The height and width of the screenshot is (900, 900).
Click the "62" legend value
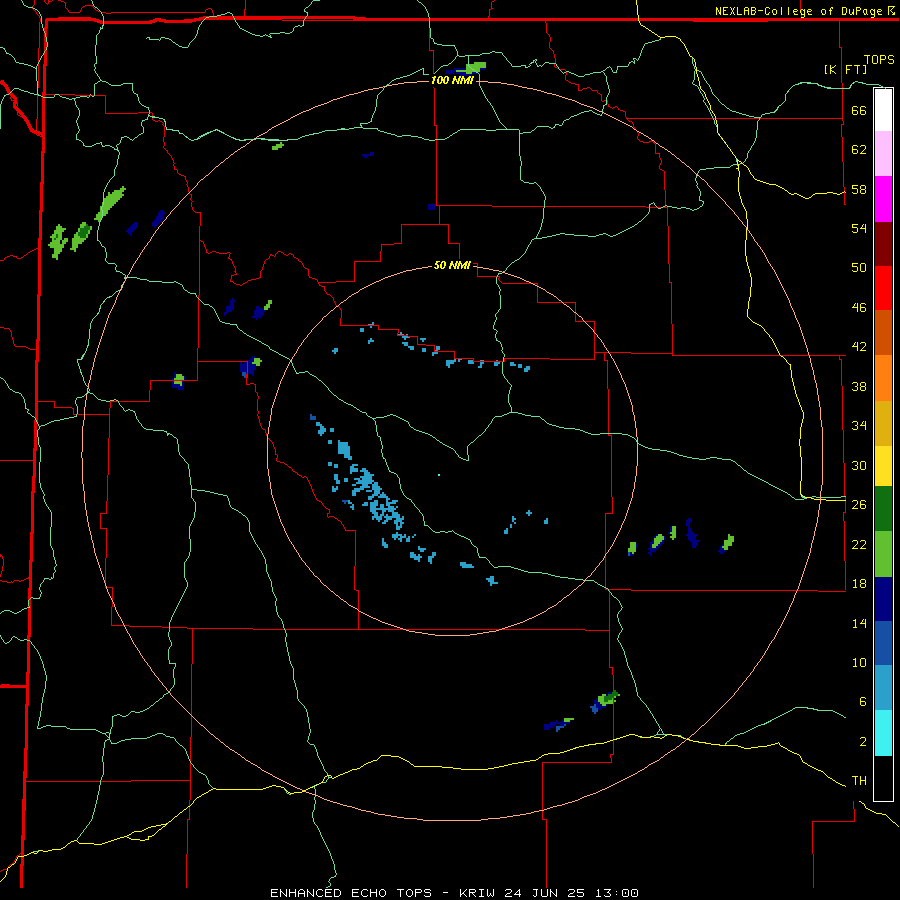(x=859, y=150)
